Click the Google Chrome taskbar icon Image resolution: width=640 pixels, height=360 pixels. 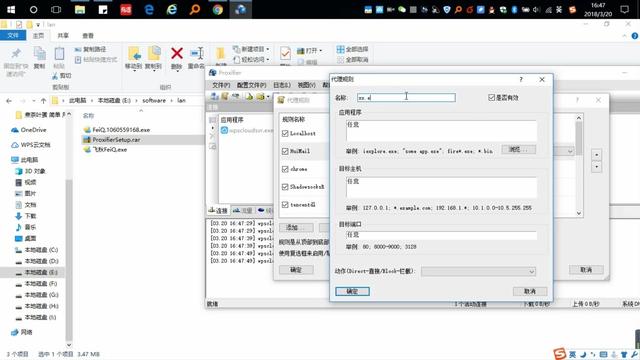click(218, 9)
